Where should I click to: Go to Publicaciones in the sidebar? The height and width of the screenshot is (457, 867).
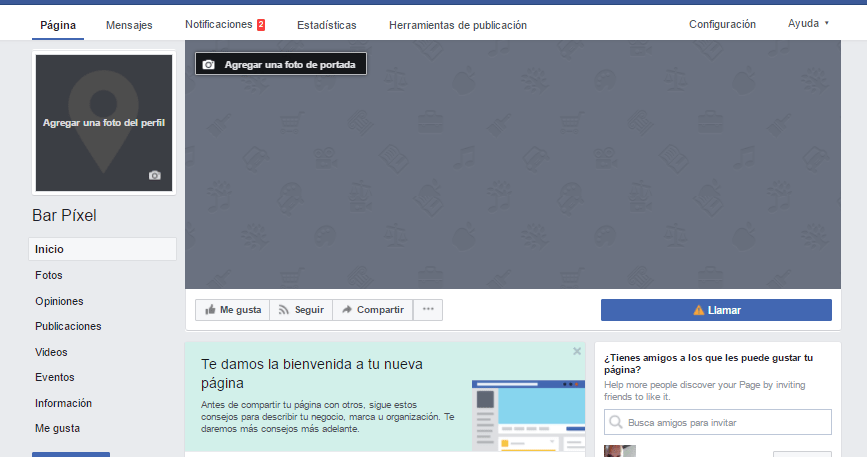pos(68,326)
